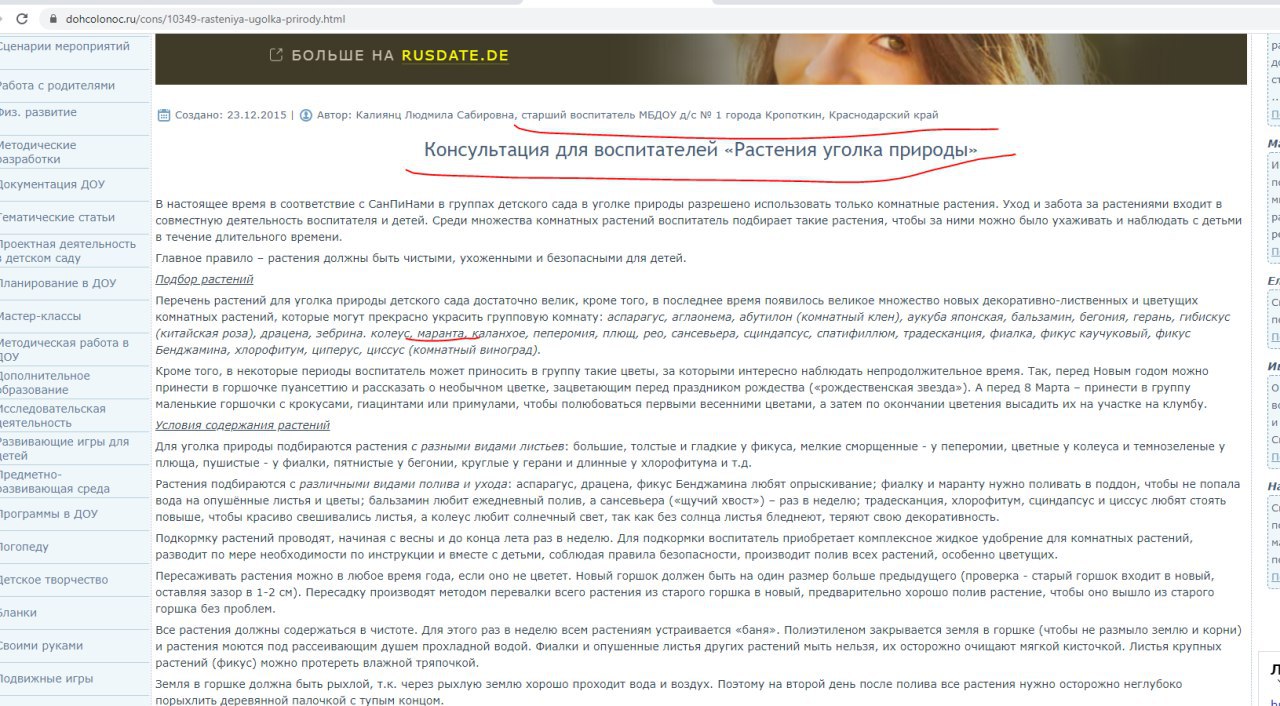This screenshot has height=706, width=1280.
Task: Click the sentence starting Главное правило
Action: pos(421,259)
